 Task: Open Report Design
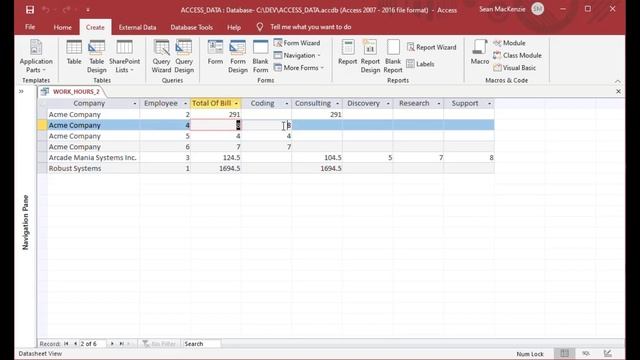(370, 57)
